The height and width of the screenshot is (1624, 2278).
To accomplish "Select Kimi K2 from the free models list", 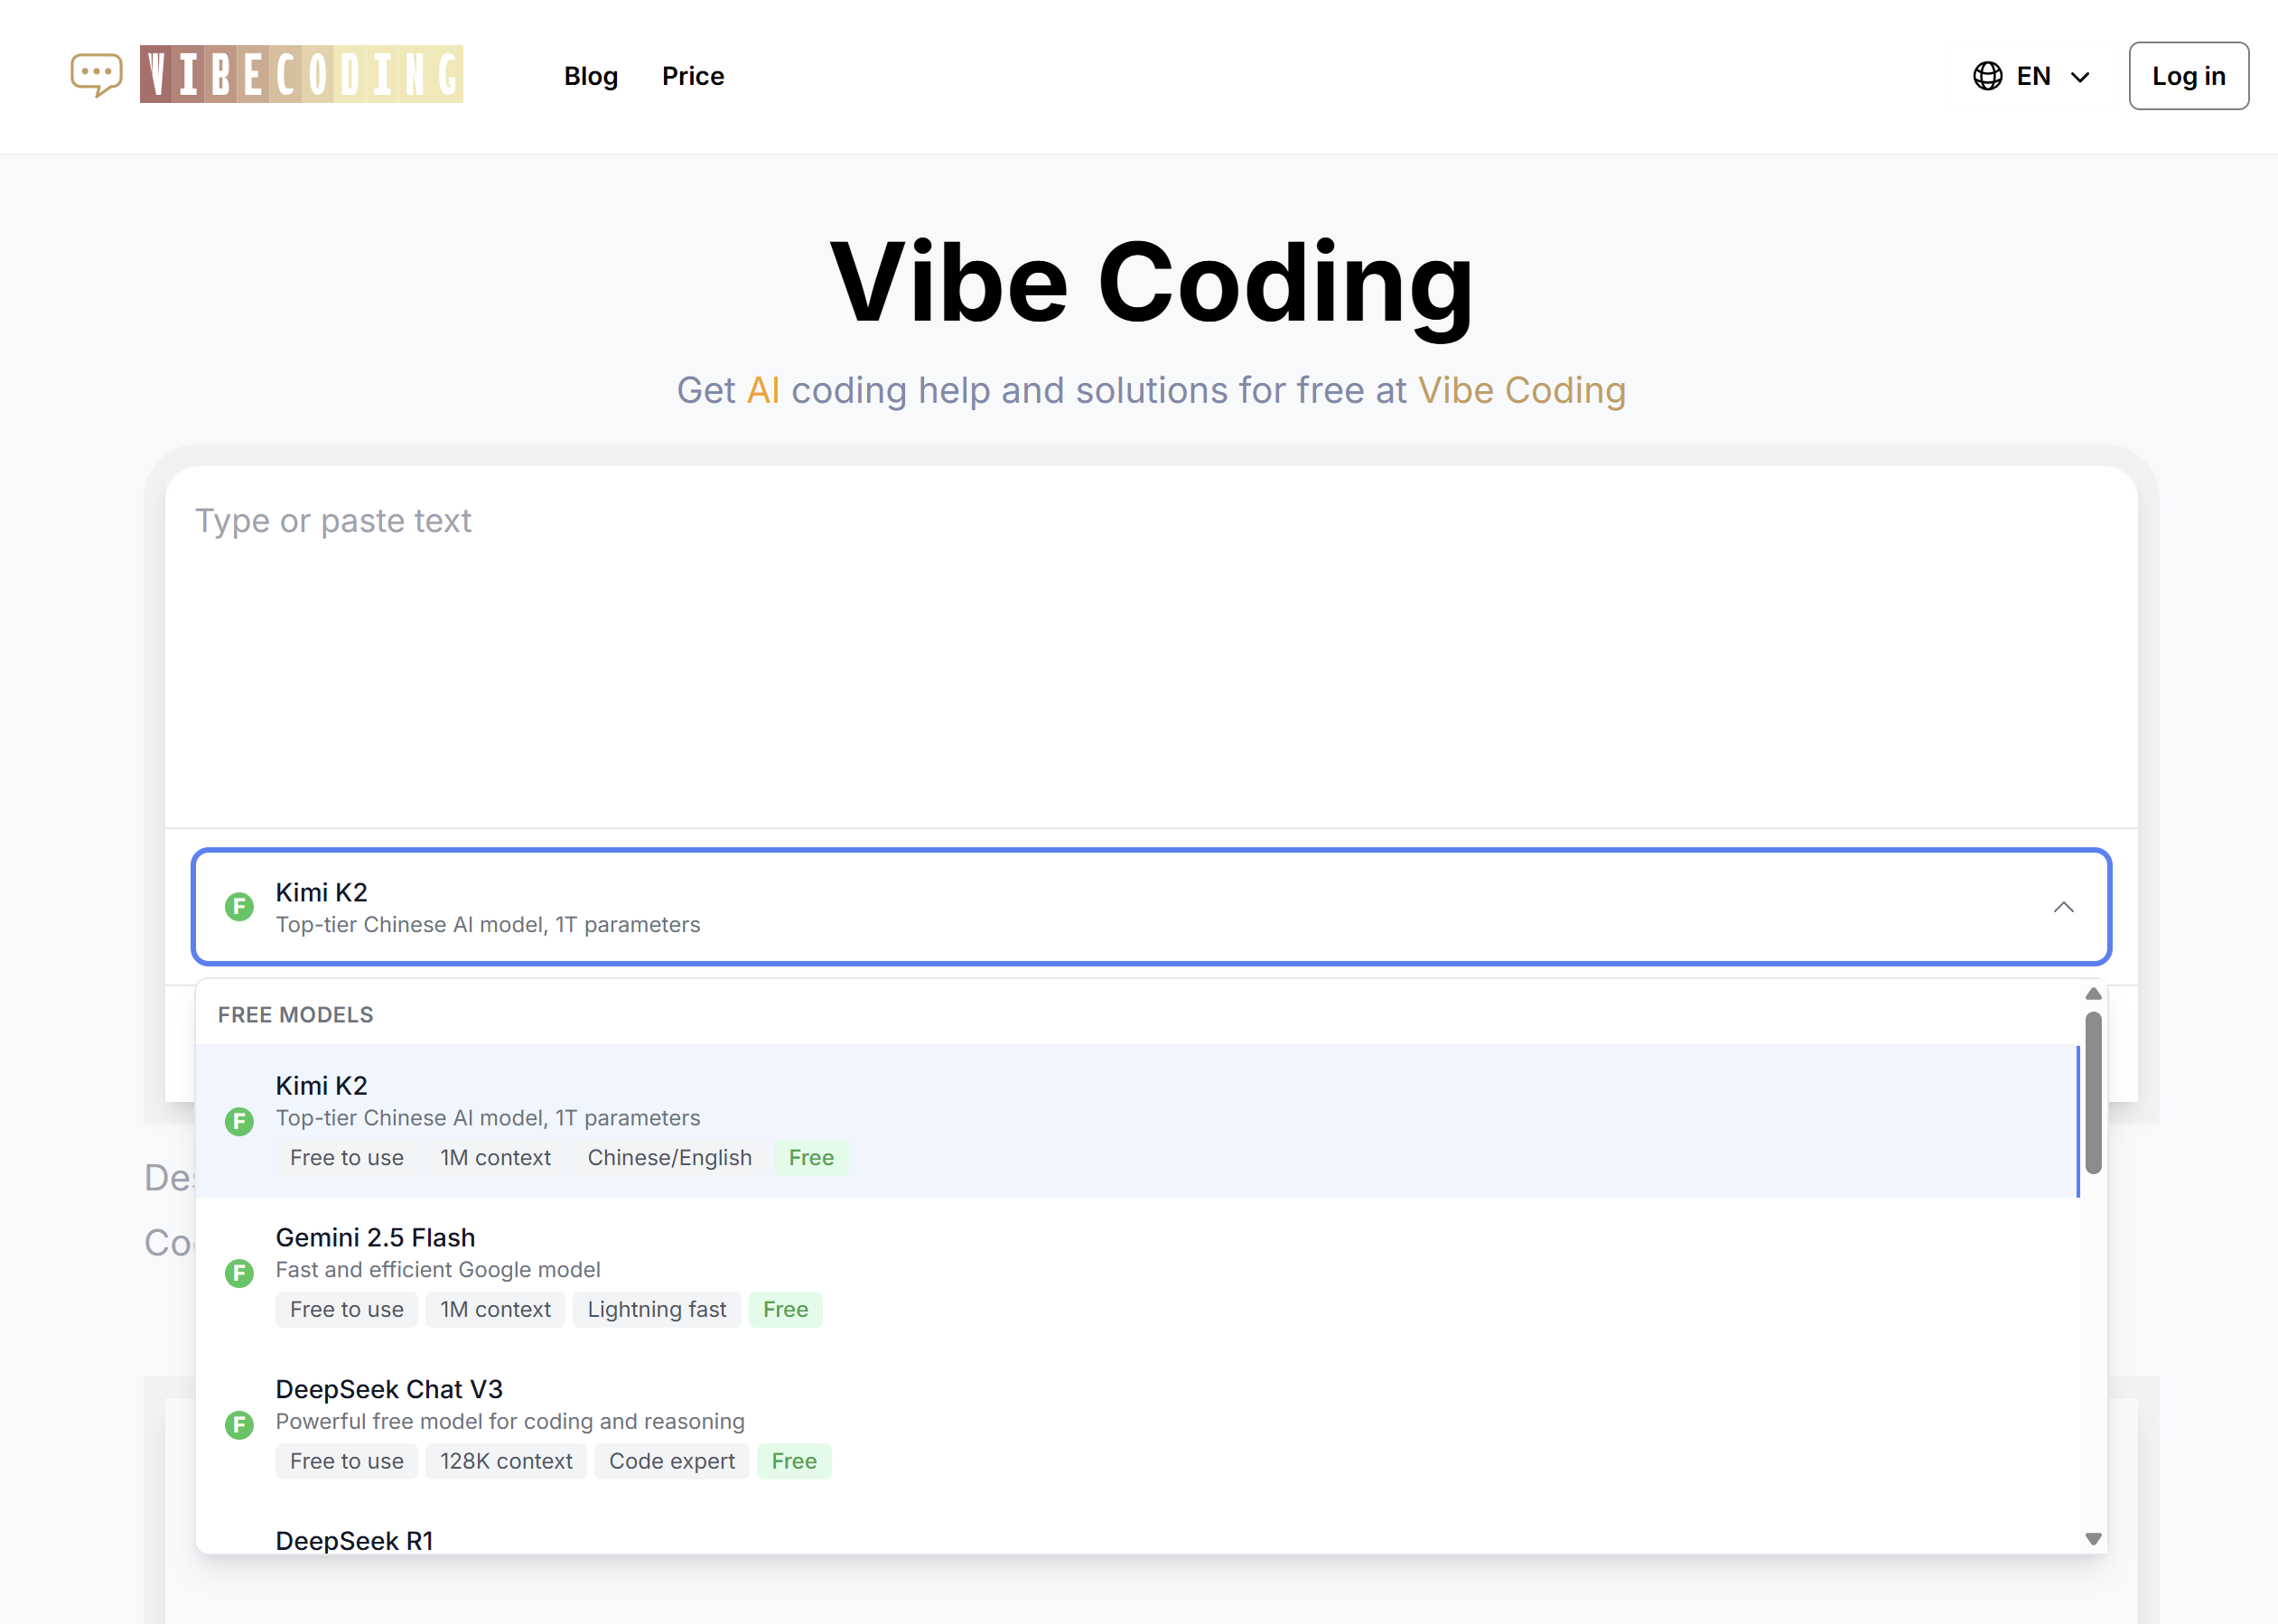I will [1137, 1121].
